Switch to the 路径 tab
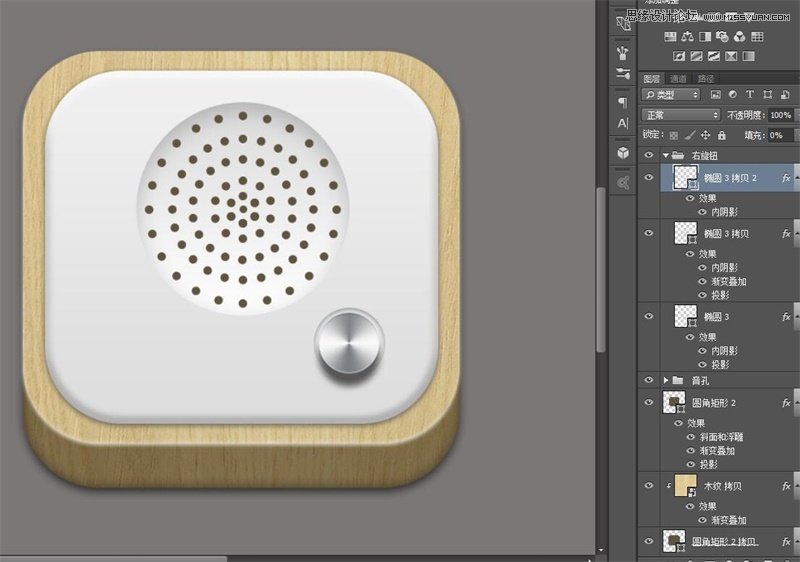This screenshot has width=800, height=562. [x=706, y=79]
